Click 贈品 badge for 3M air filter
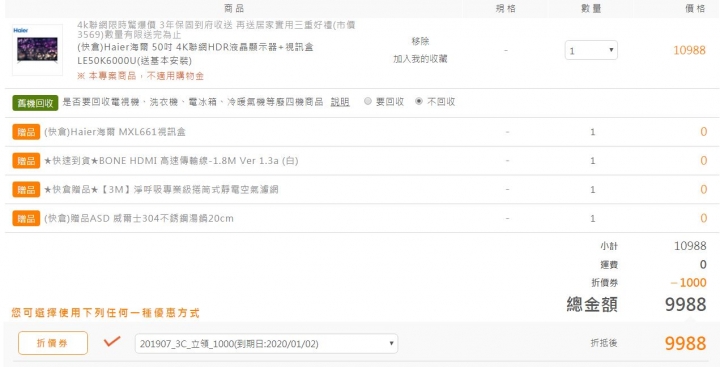 (x=26, y=190)
